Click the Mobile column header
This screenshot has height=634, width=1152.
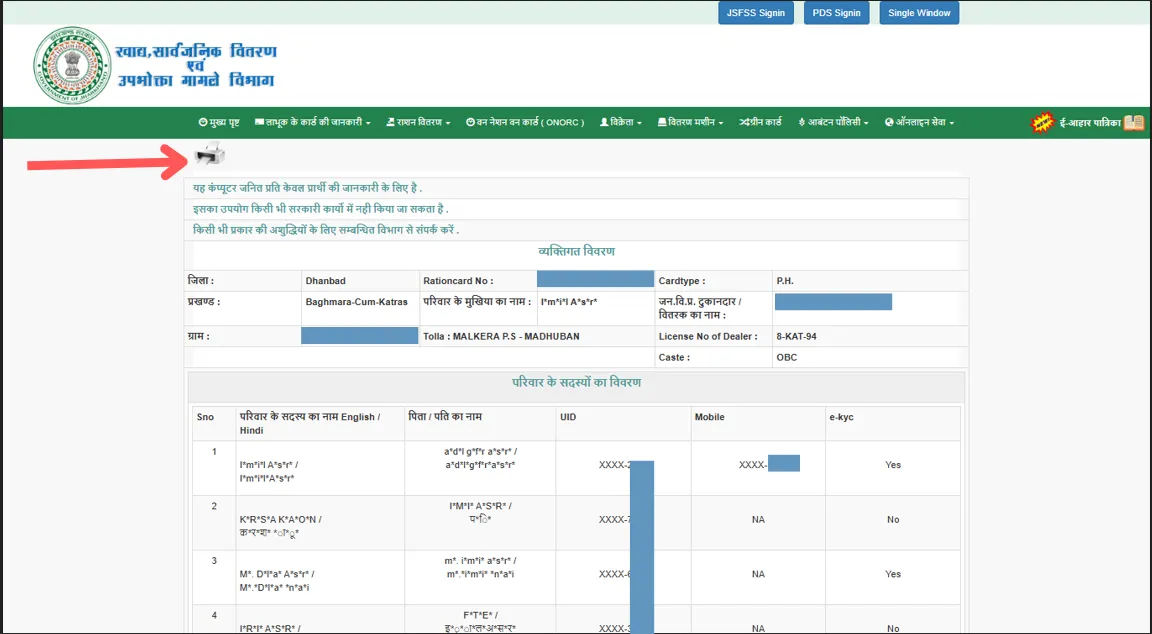click(x=710, y=417)
